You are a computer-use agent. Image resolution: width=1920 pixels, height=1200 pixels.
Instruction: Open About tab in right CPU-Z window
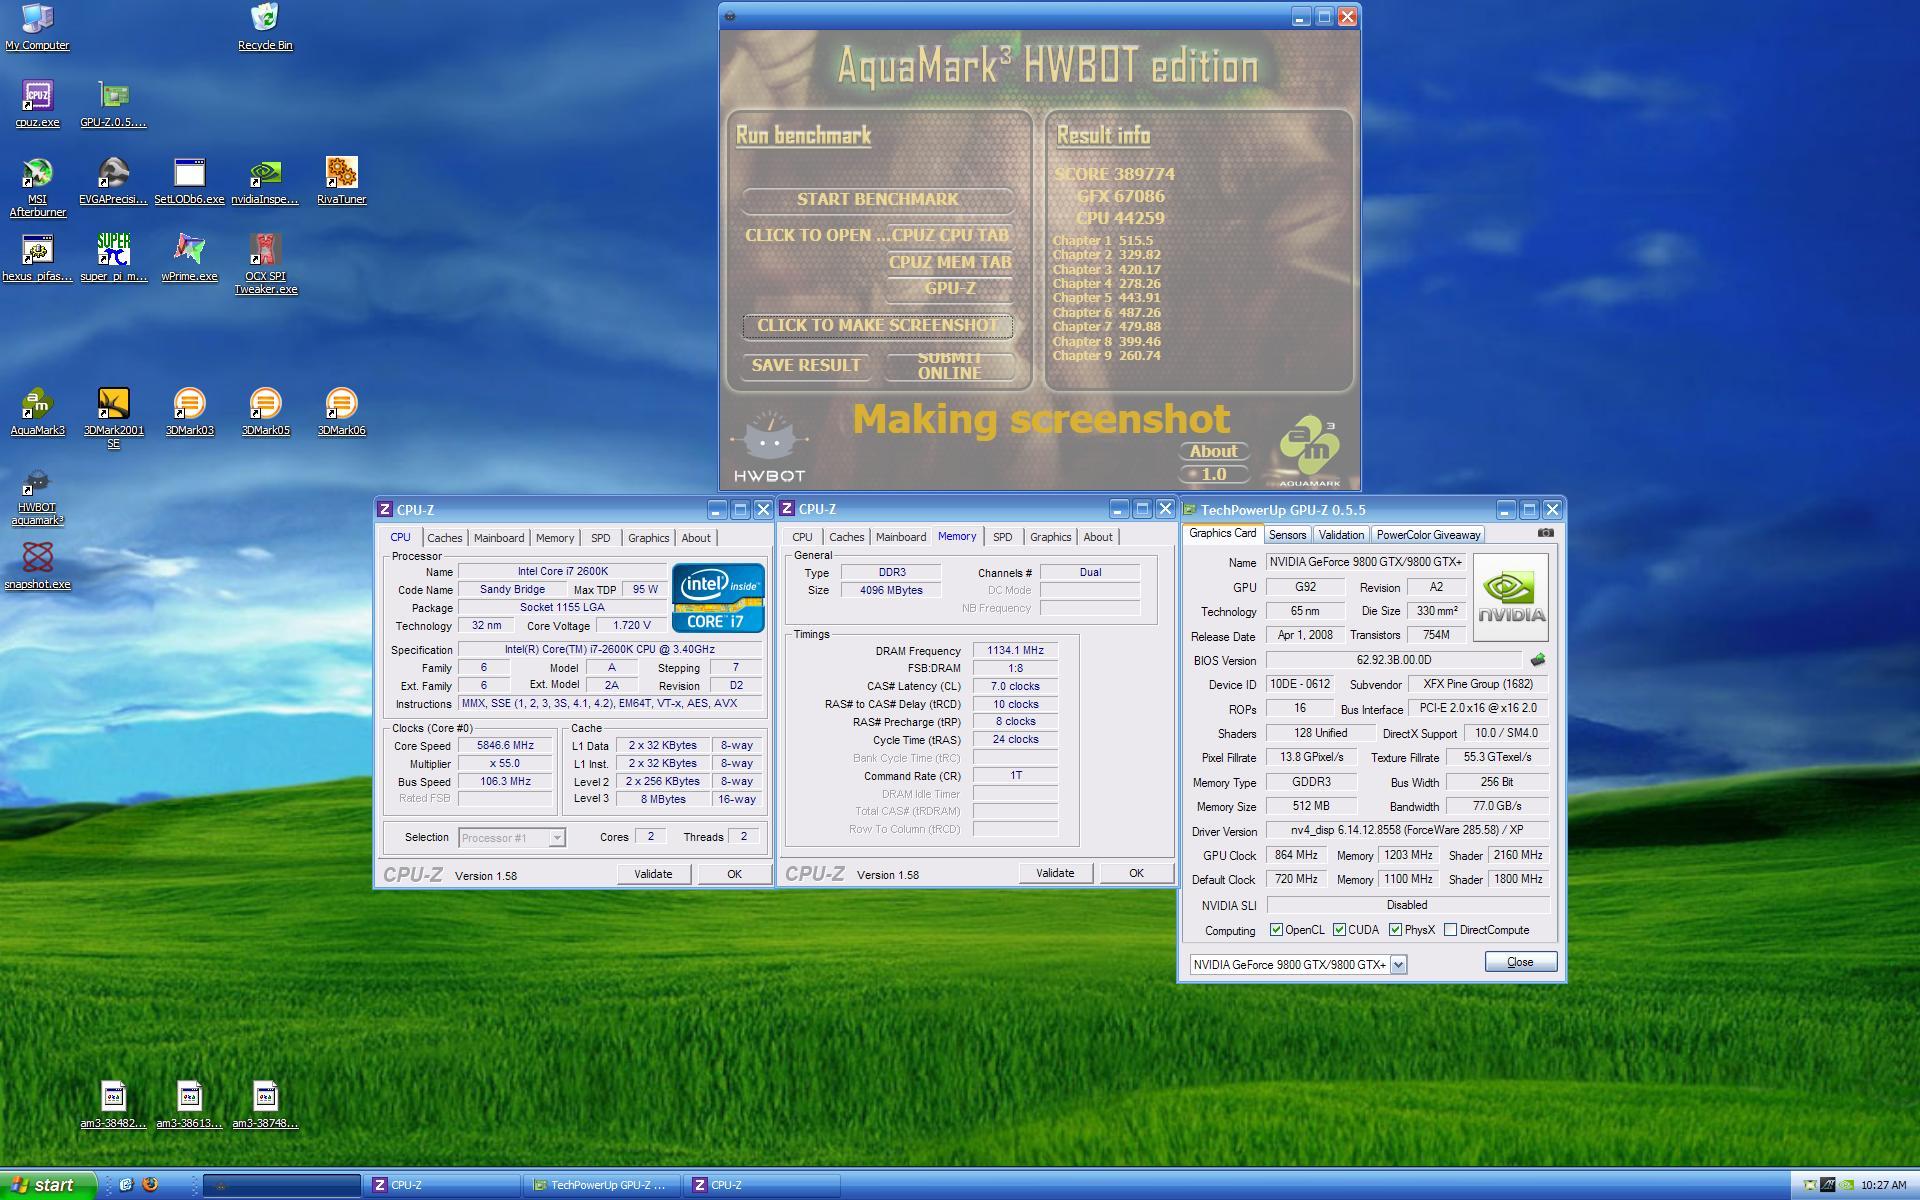pyautogui.click(x=1097, y=537)
